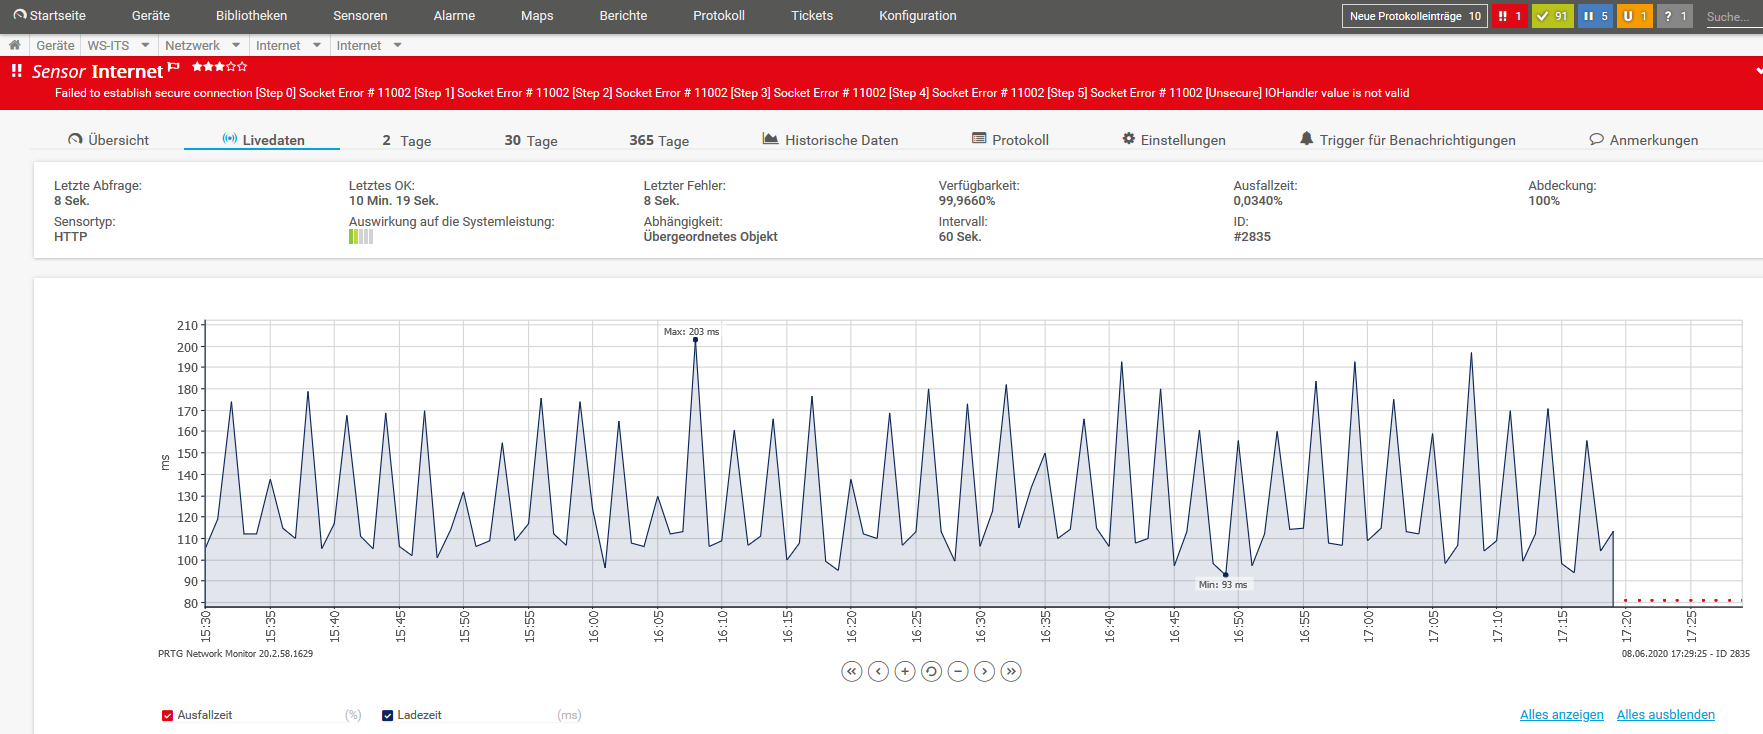1763x734 pixels.
Task: Set sensor priority to five stars
Action: tap(242, 66)
